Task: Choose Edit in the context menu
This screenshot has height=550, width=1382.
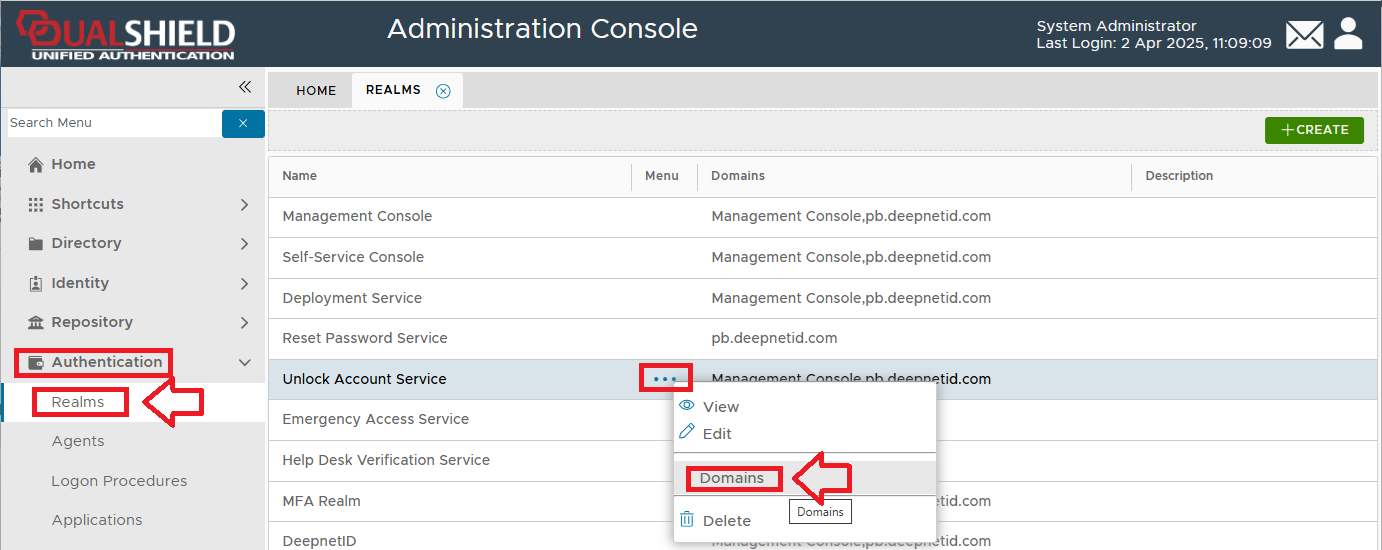Action: (717, 434)
